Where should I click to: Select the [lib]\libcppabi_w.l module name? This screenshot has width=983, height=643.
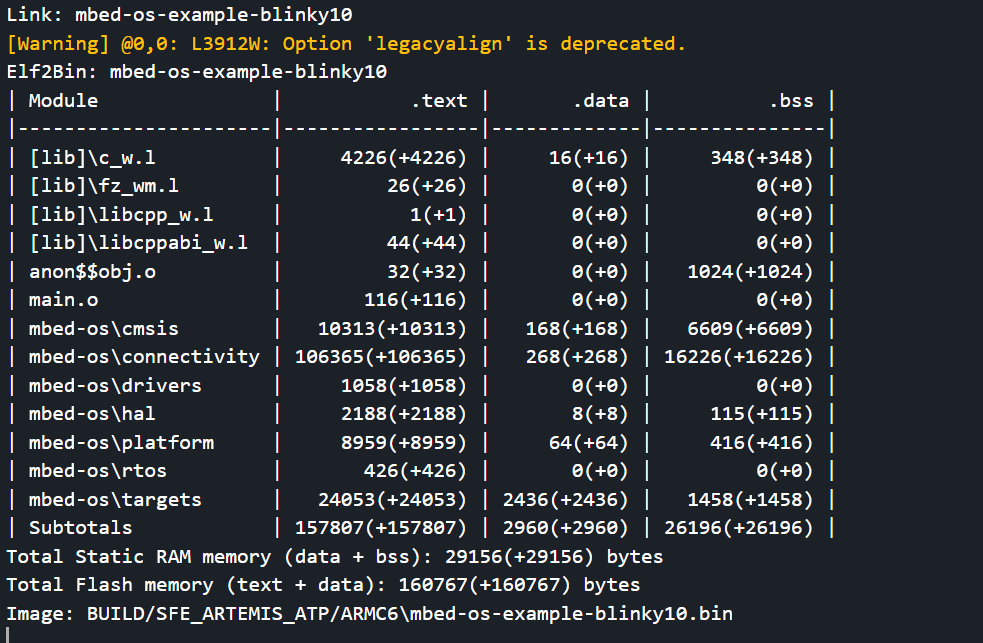(x=138, y=243)
